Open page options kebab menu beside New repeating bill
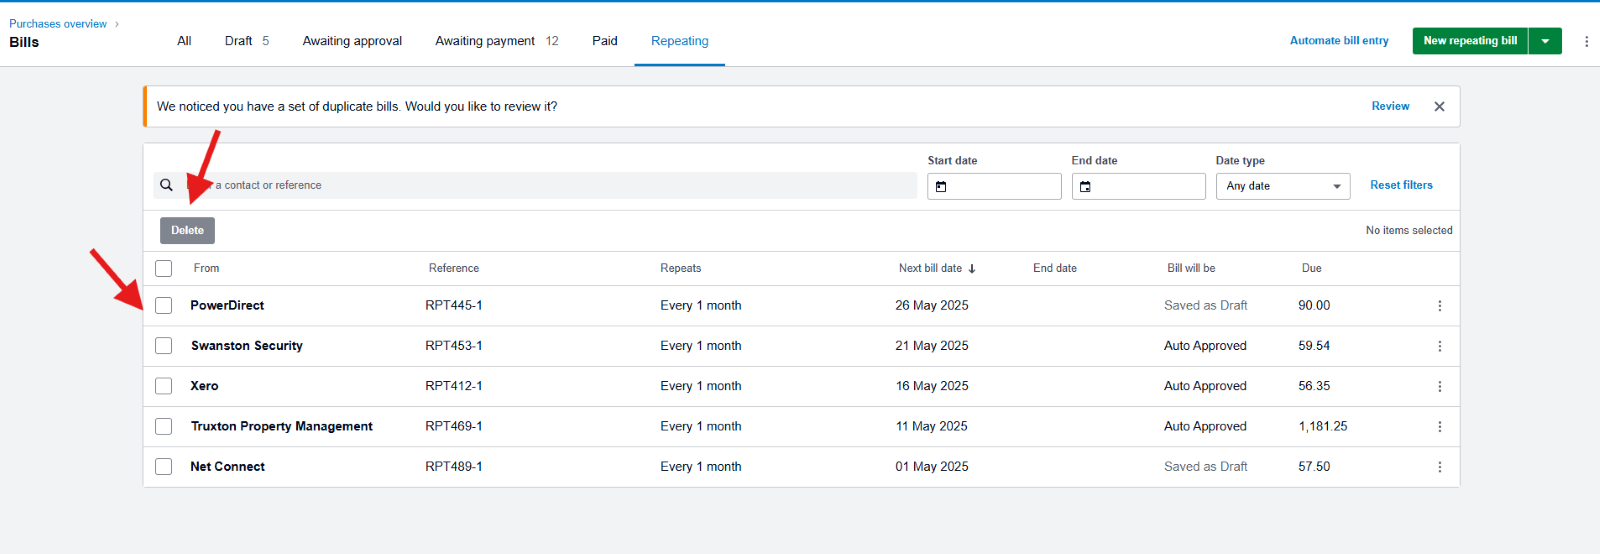This screenshot has height=554, width=1600. 1586,41
